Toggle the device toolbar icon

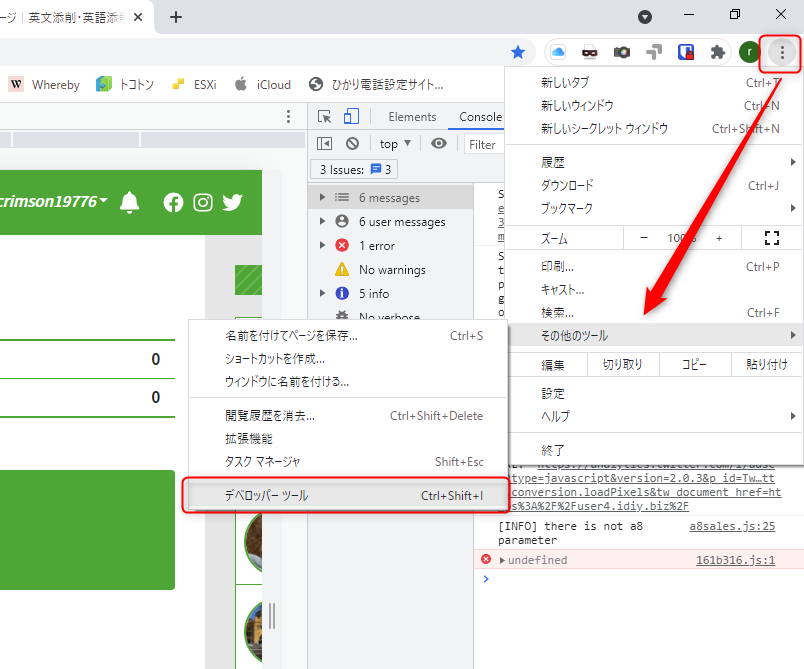pos(351,116)
